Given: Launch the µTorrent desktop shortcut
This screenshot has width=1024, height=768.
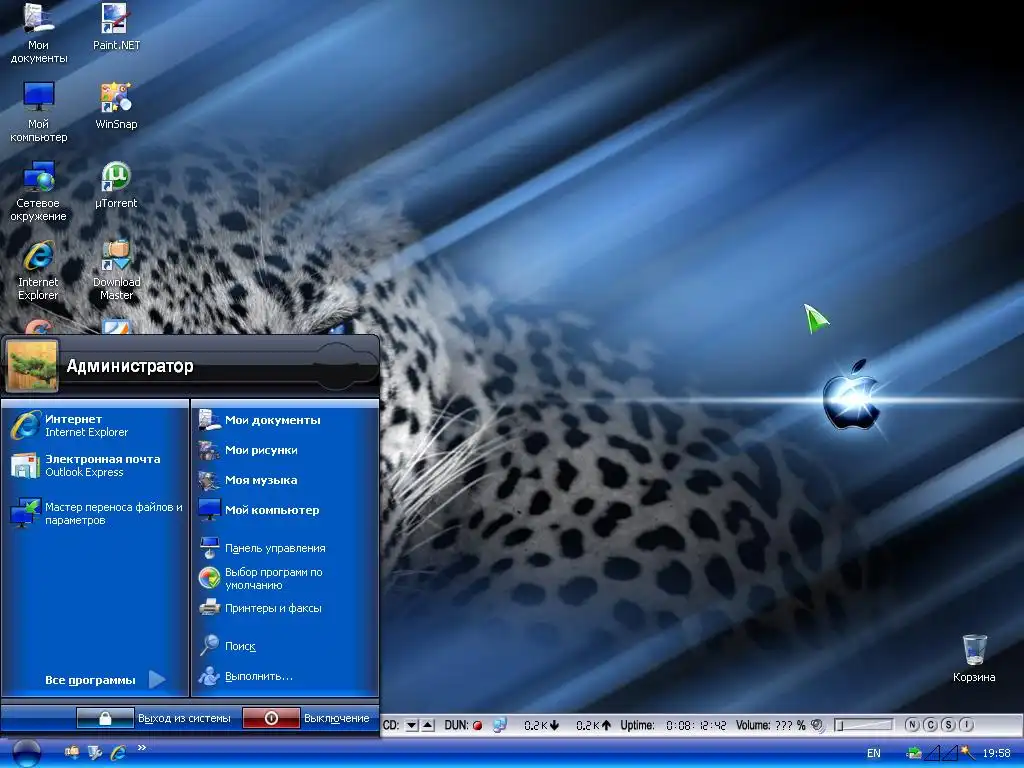Looking at the screenshot, I should 116,185.
